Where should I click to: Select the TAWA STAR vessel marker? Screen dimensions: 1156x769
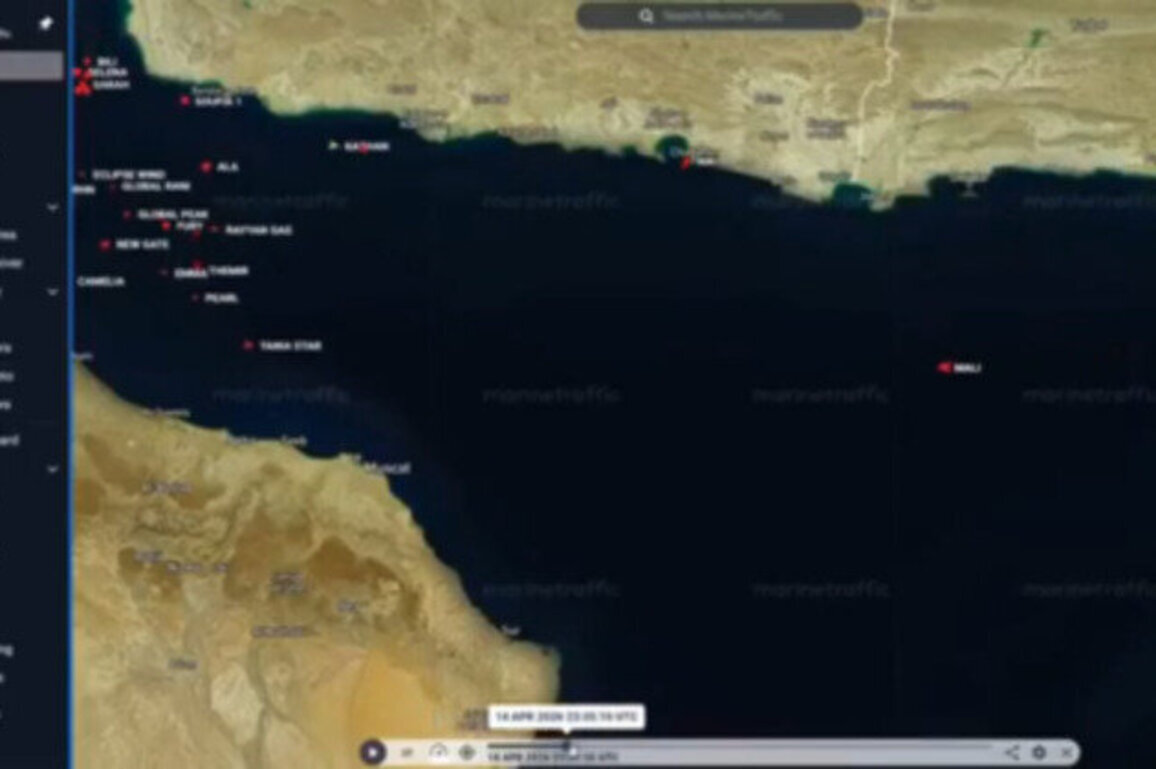(248, 345)
